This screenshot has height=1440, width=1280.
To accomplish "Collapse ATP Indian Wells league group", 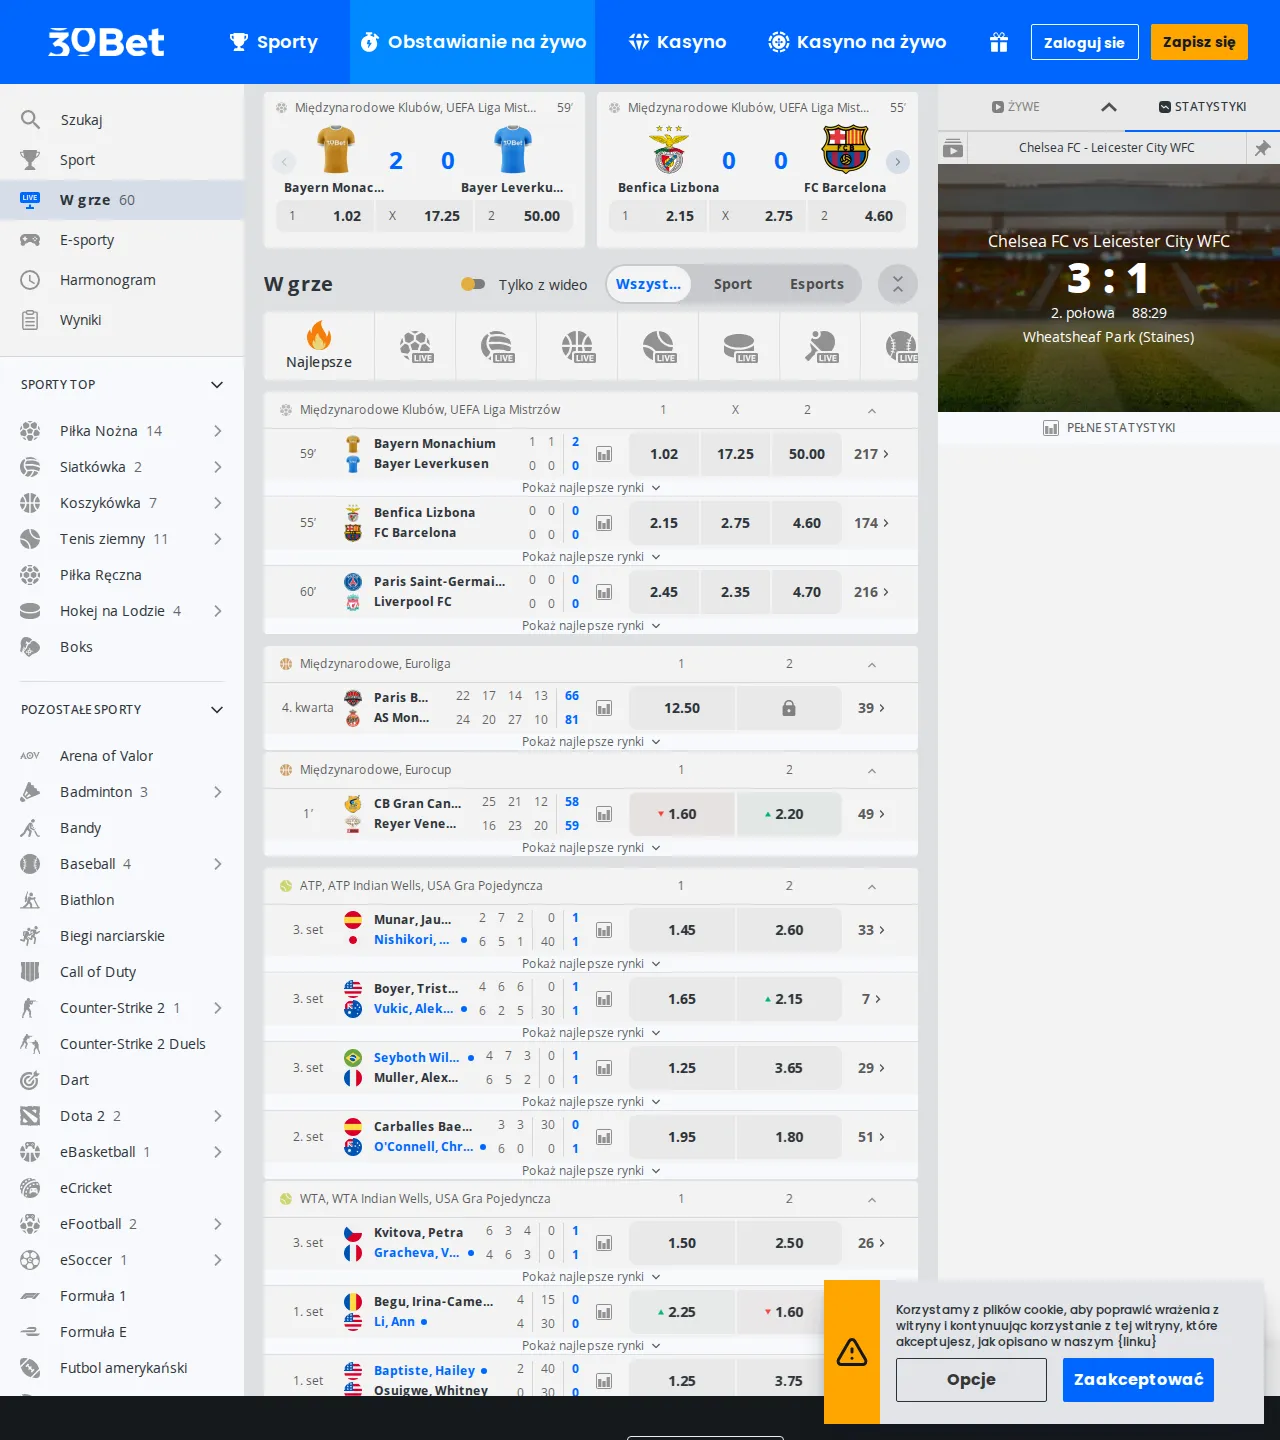I will pos(872,886).
